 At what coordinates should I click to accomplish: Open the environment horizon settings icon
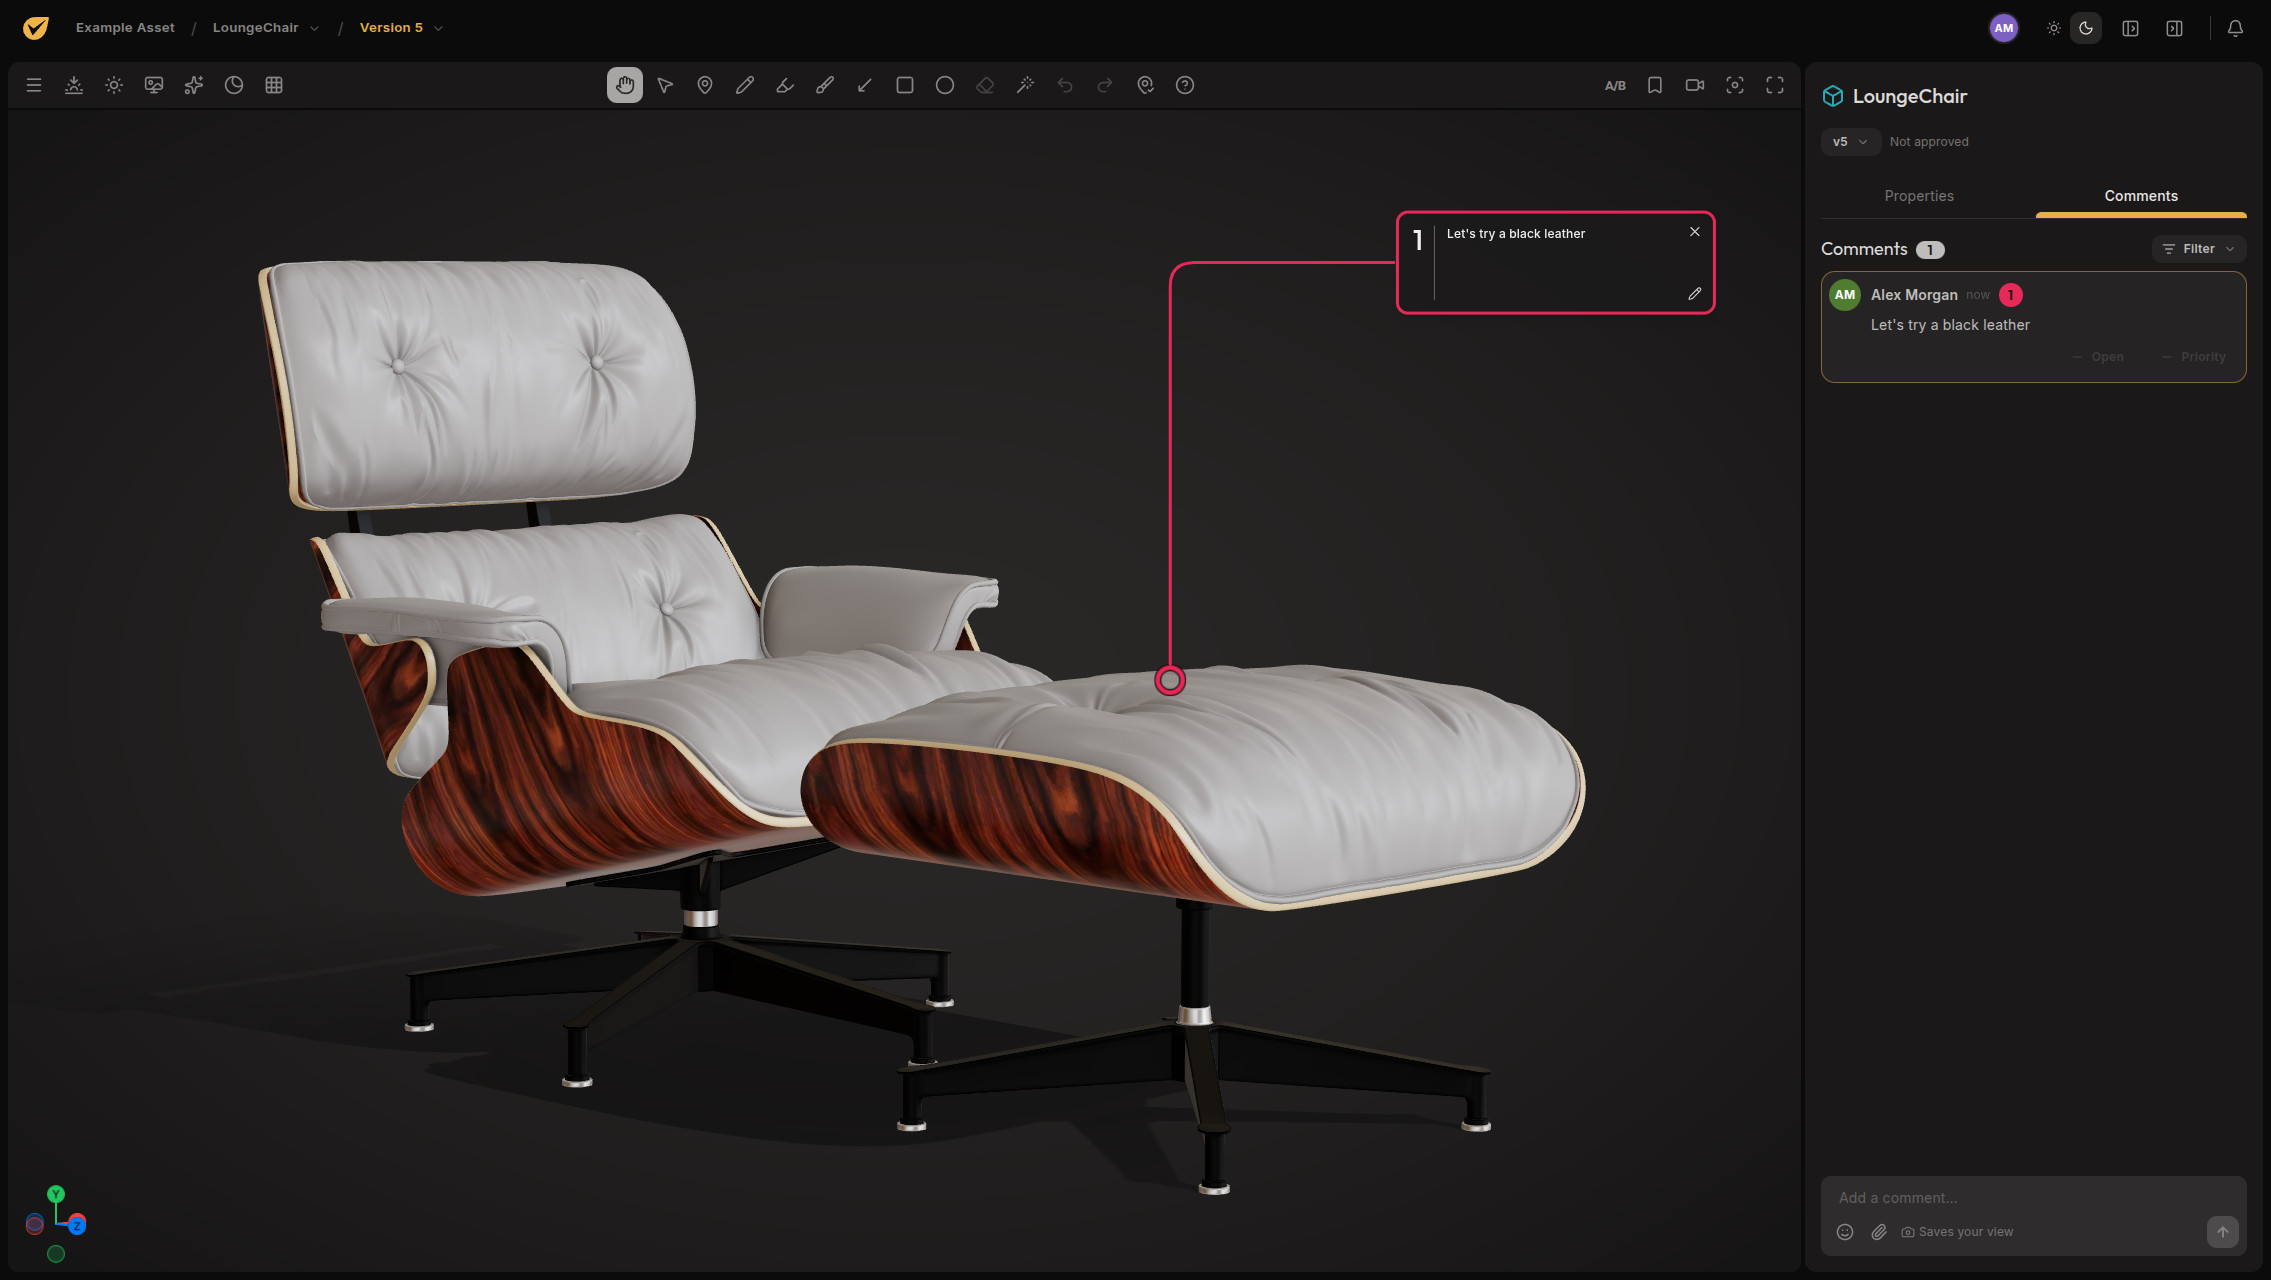pyautogui.click(x=74, y=85)
